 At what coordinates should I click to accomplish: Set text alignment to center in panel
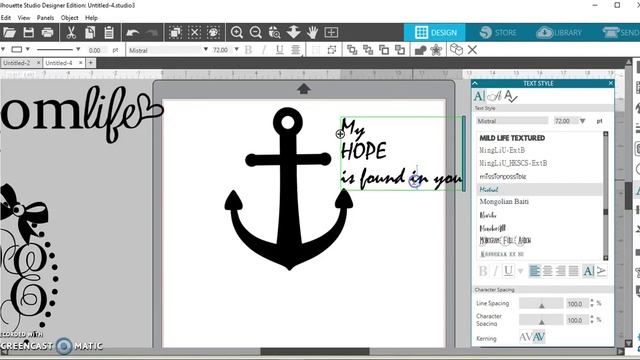(547, 271)
